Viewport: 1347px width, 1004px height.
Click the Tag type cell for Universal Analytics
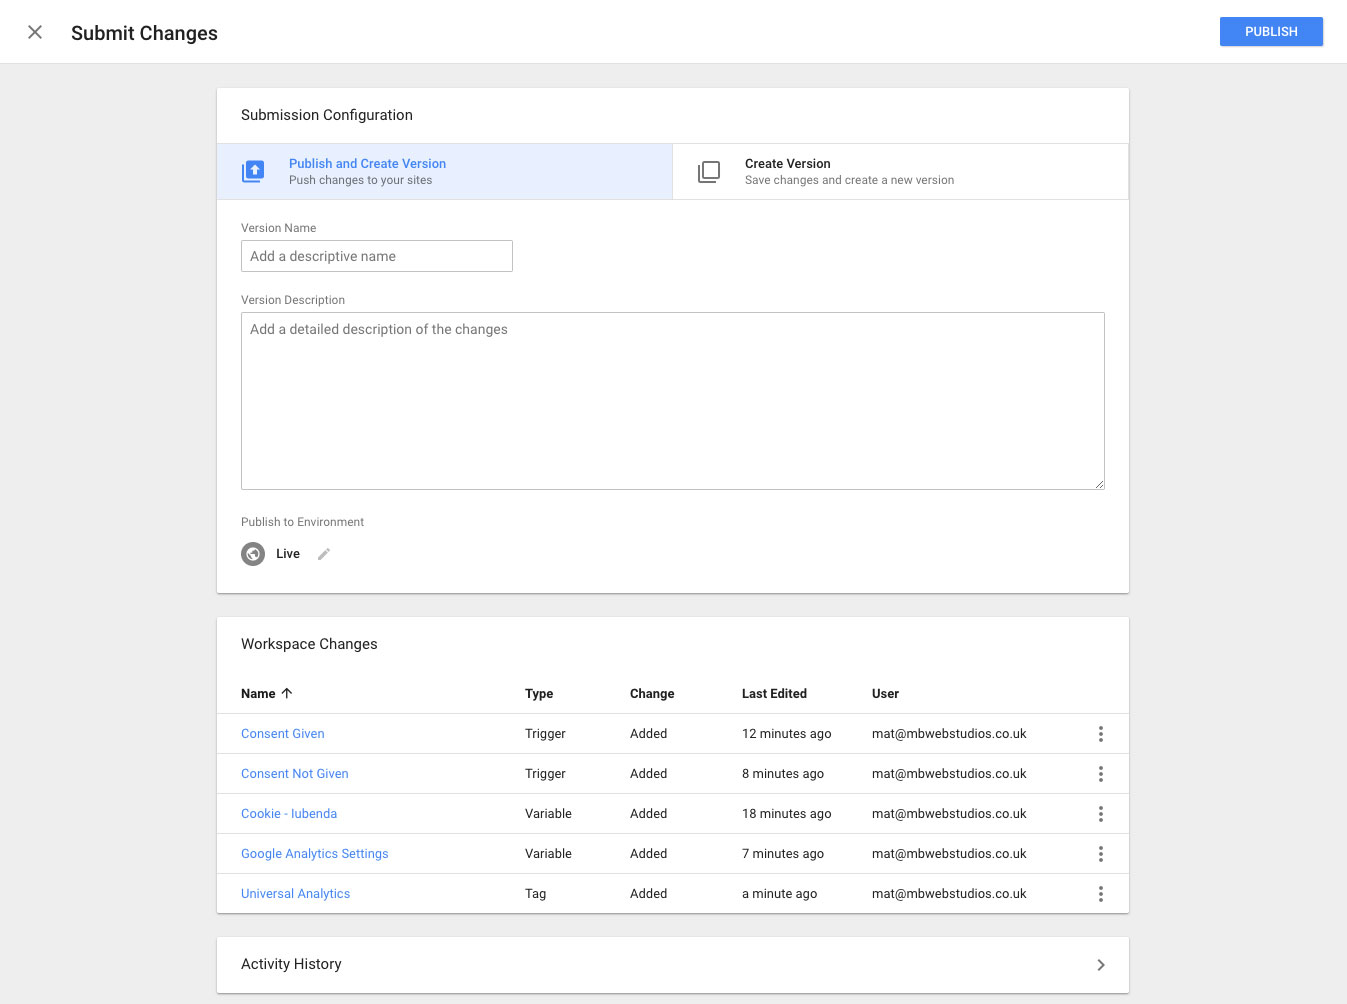pyautogui.click(x=536, y=894)
